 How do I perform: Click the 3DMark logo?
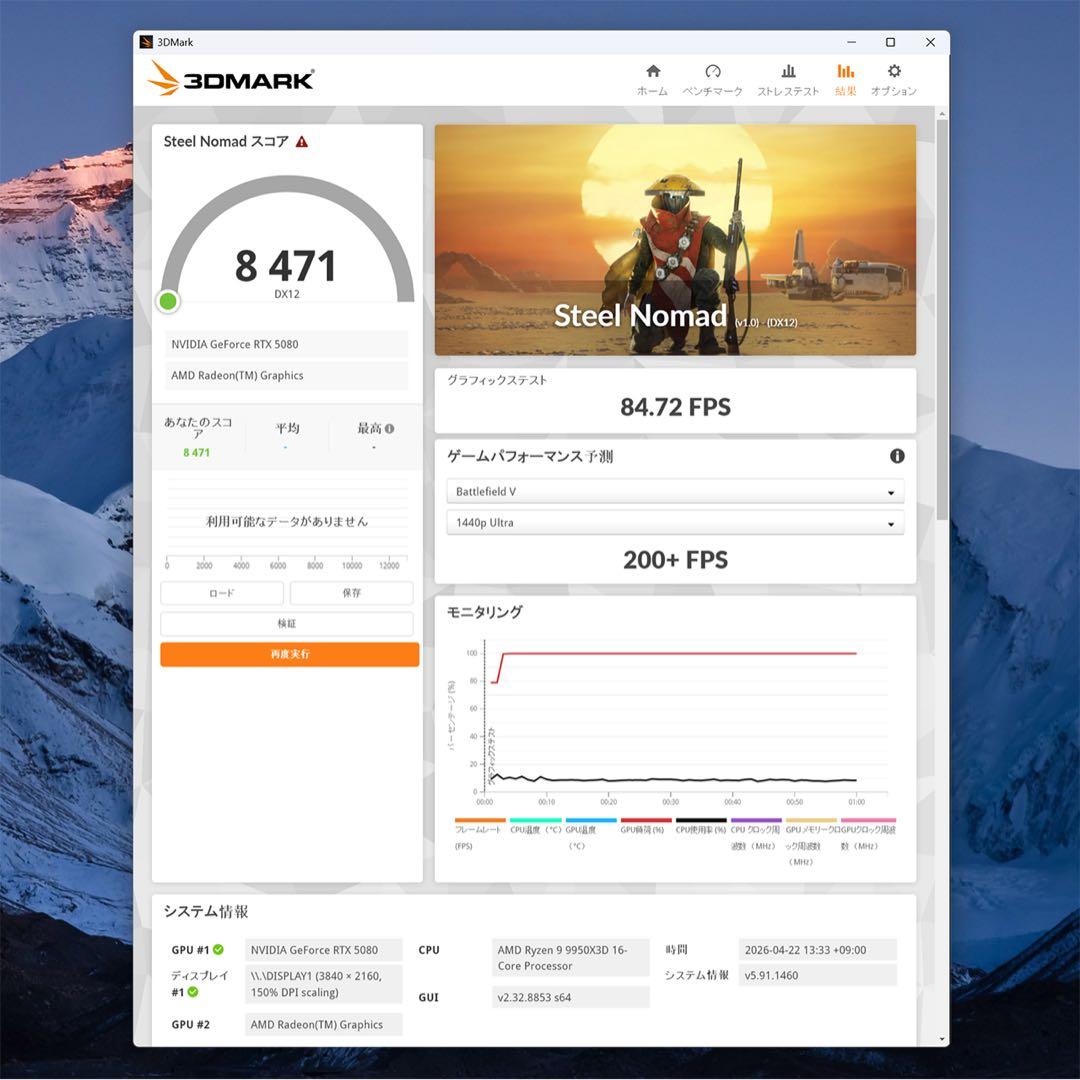click(231, 79)
